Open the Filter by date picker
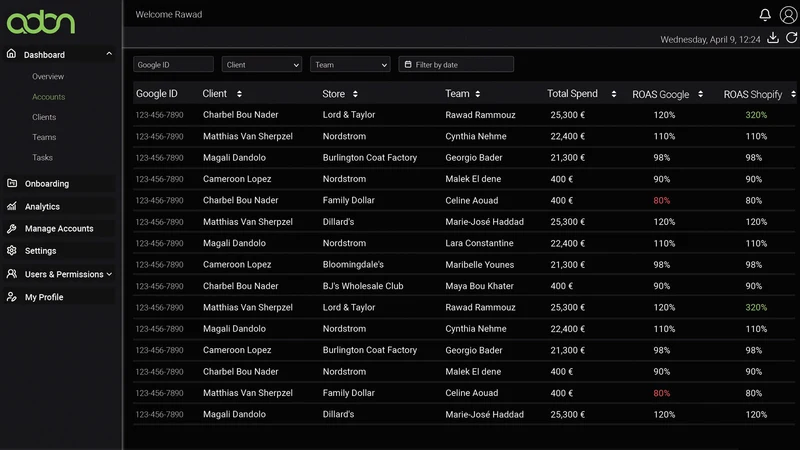The height and width of the screenshot is (450, 800). click(x=456, y=65)
